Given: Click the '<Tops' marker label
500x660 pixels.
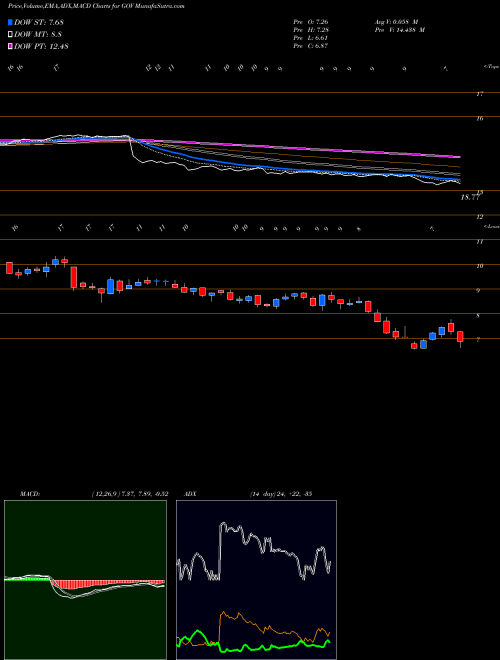Looking at the screenshot, I should (491, 67).
